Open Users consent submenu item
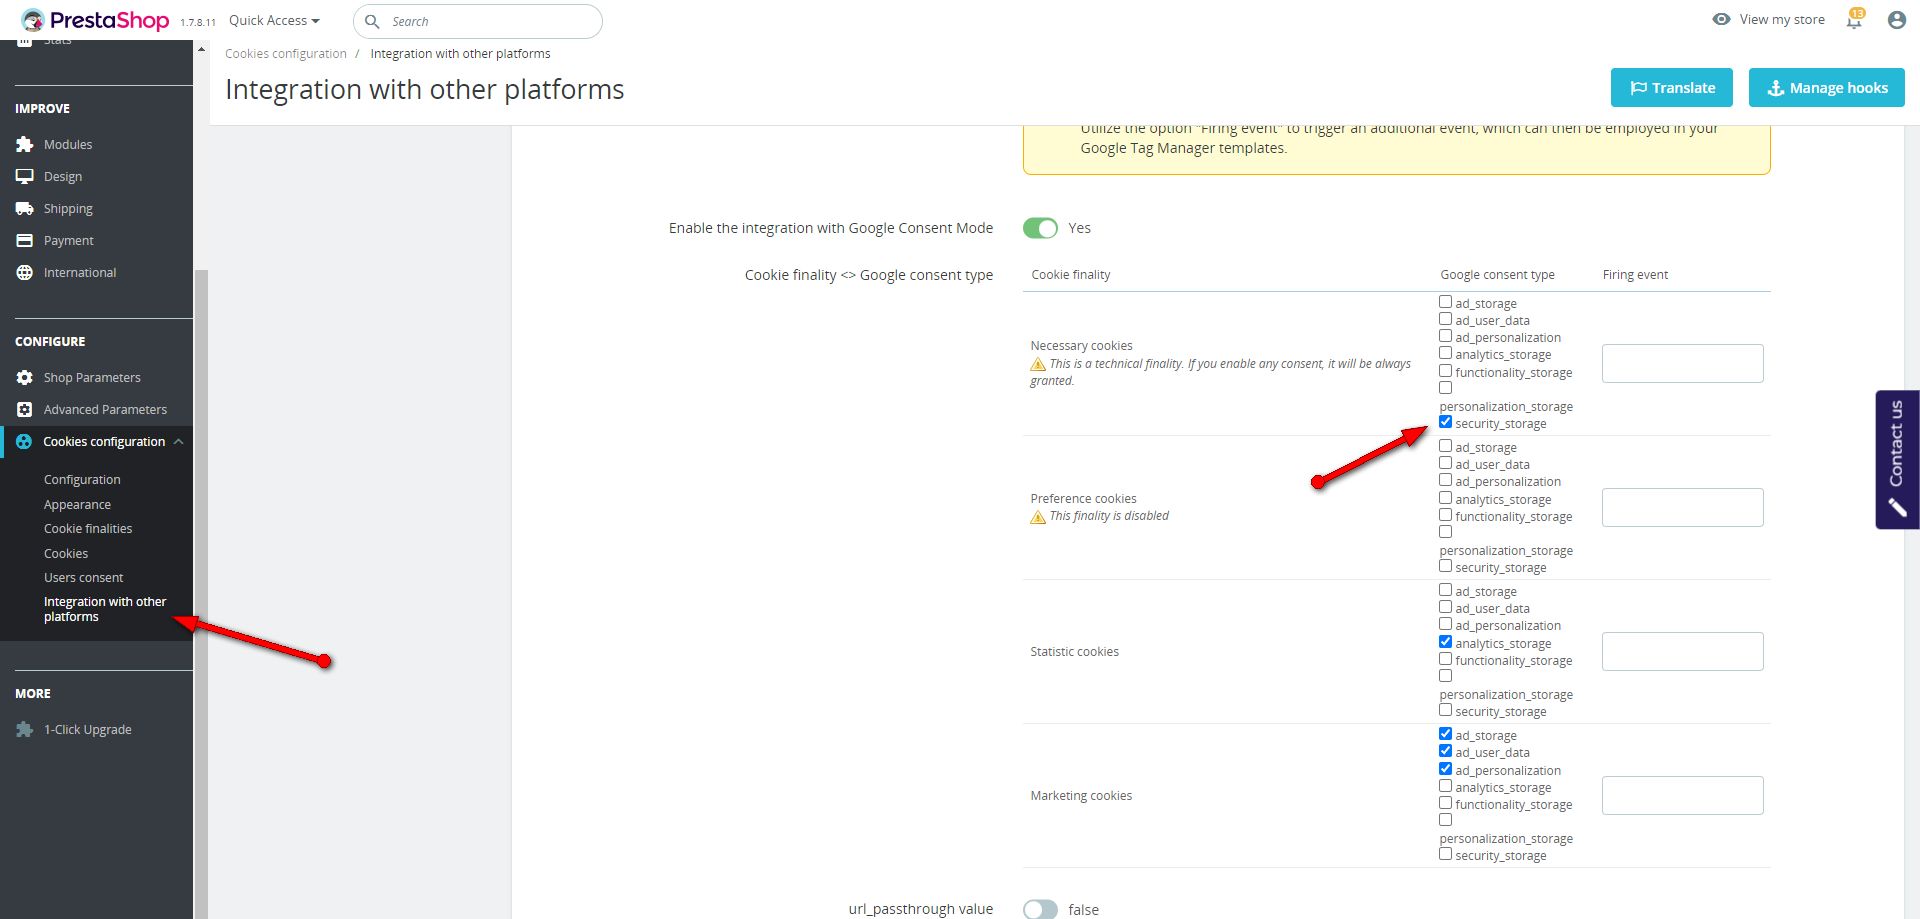The height and width of the screenshot is (919, 1920). pos(83,578)
